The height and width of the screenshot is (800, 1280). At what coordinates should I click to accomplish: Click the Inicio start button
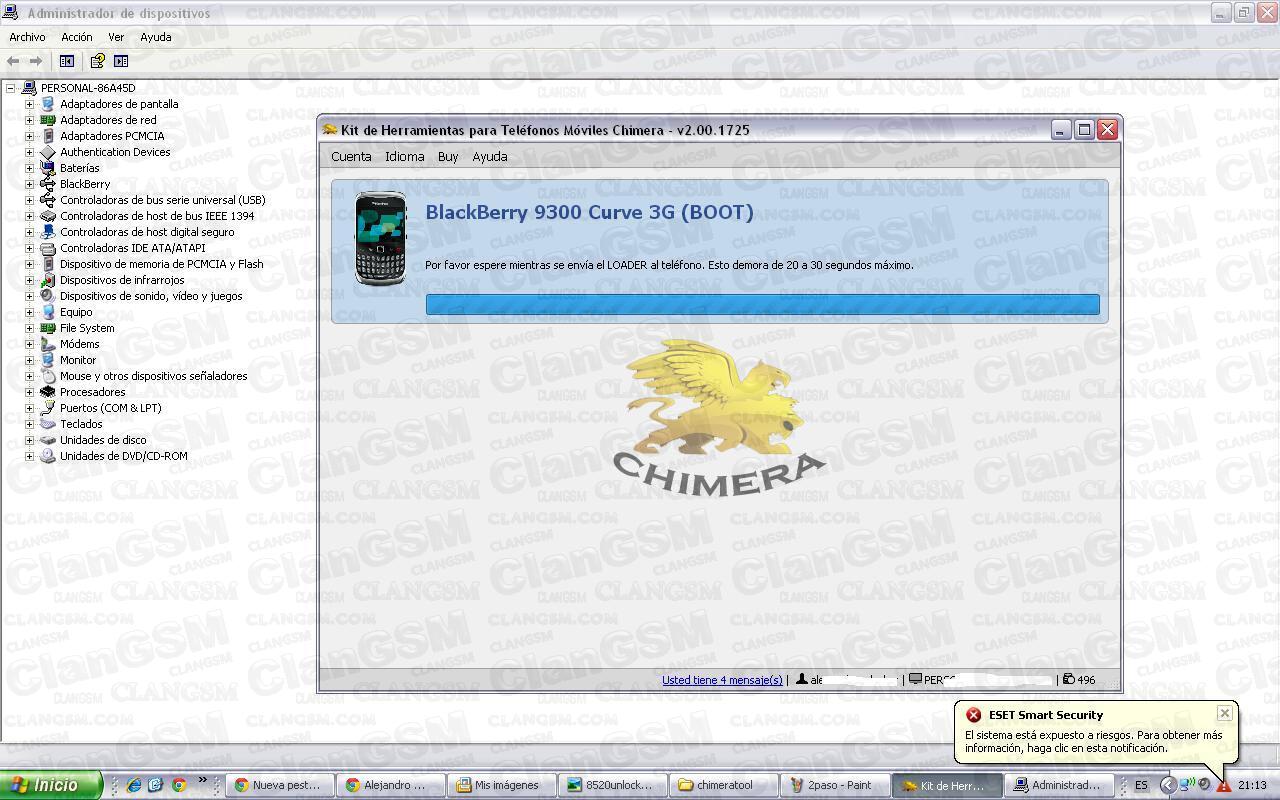(51, 785)
